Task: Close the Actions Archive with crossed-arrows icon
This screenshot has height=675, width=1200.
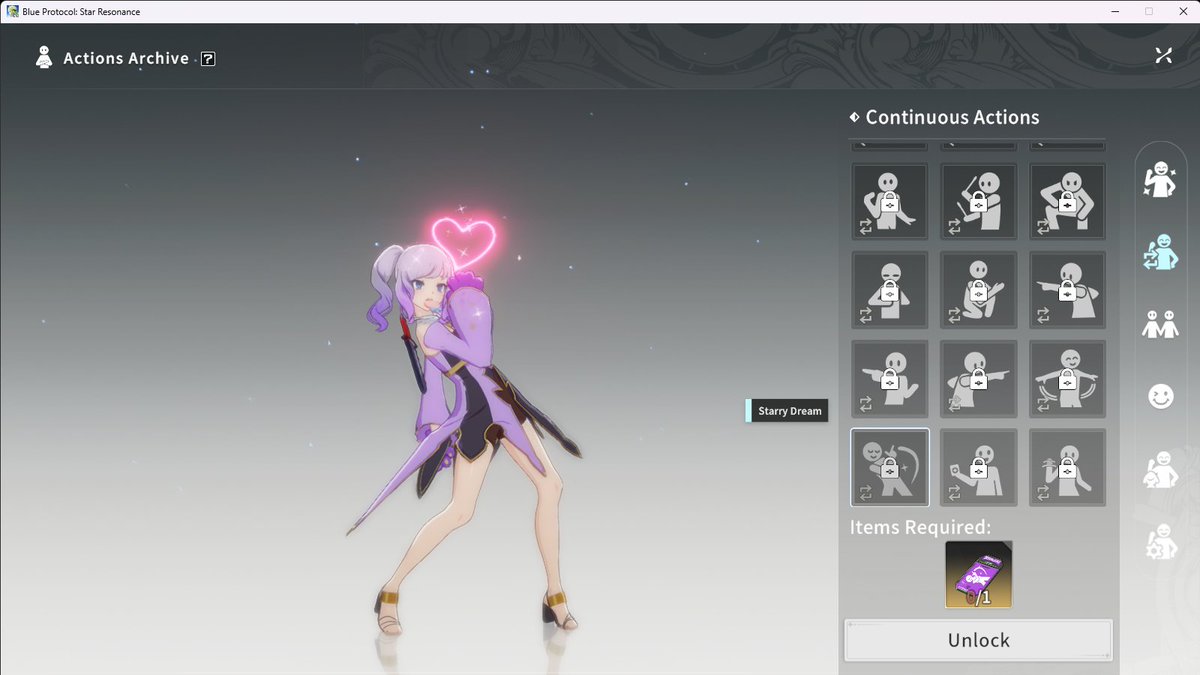Action: 1163,56
